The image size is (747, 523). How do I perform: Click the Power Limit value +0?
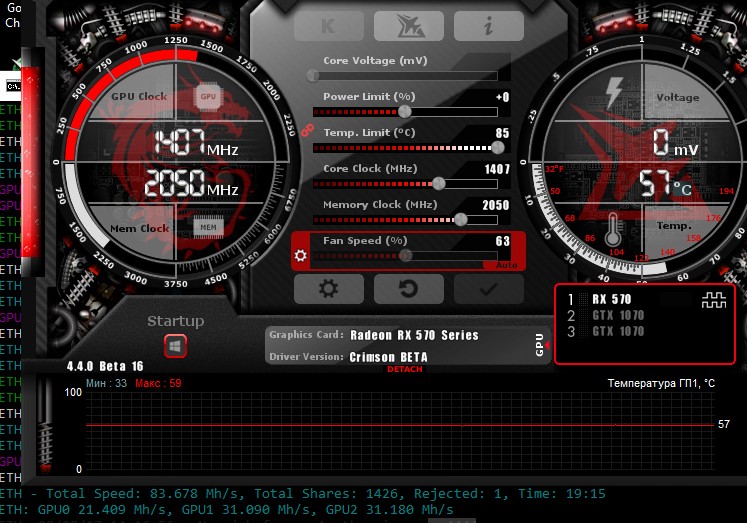[x=503, y=97]
